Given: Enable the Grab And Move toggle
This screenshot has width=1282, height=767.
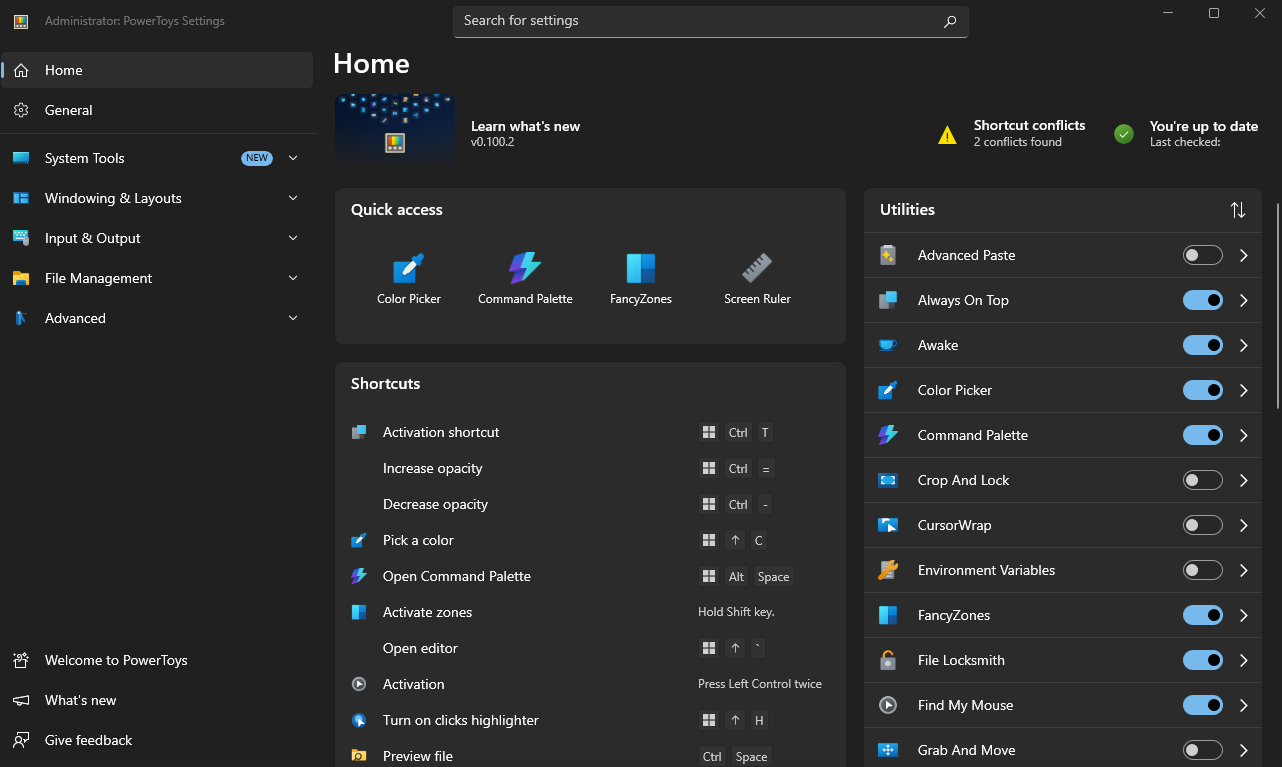Looking at the screenshot, I should pos(1203,750).
